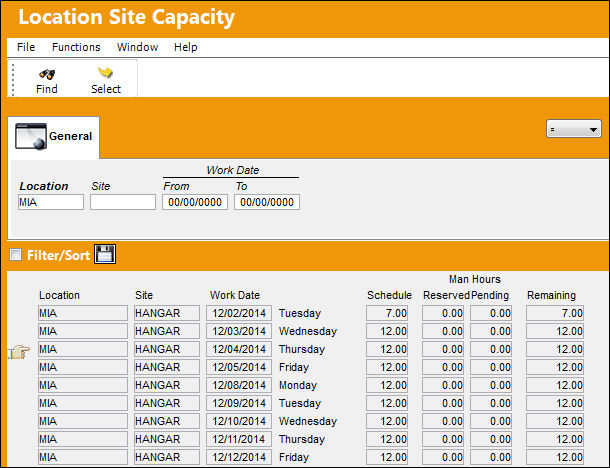Click the empty Site input field
610x468 pixels.
click(x=123, y=202)
